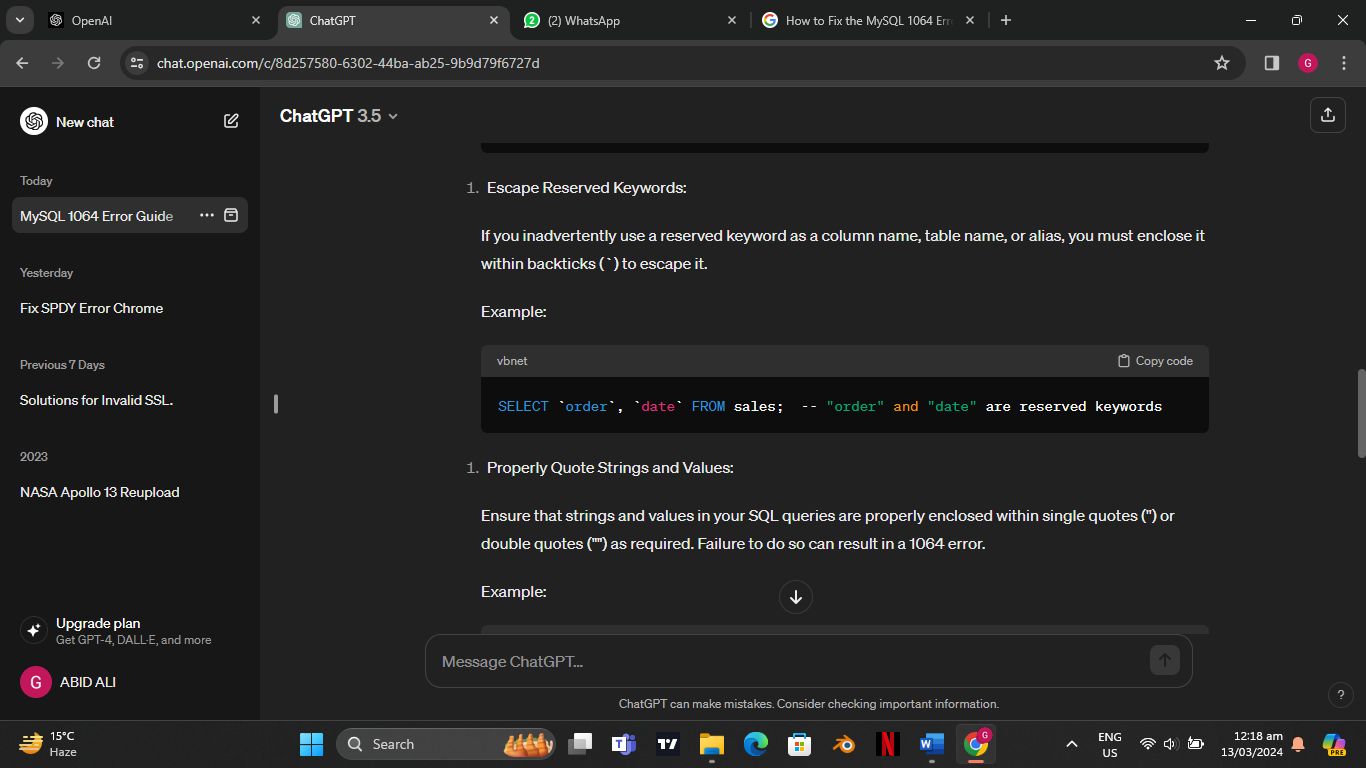Viewport: 1366px width, 768px height.
Task: Open ChatGPT help via the question mark icon
Action: click(1340, 694)
